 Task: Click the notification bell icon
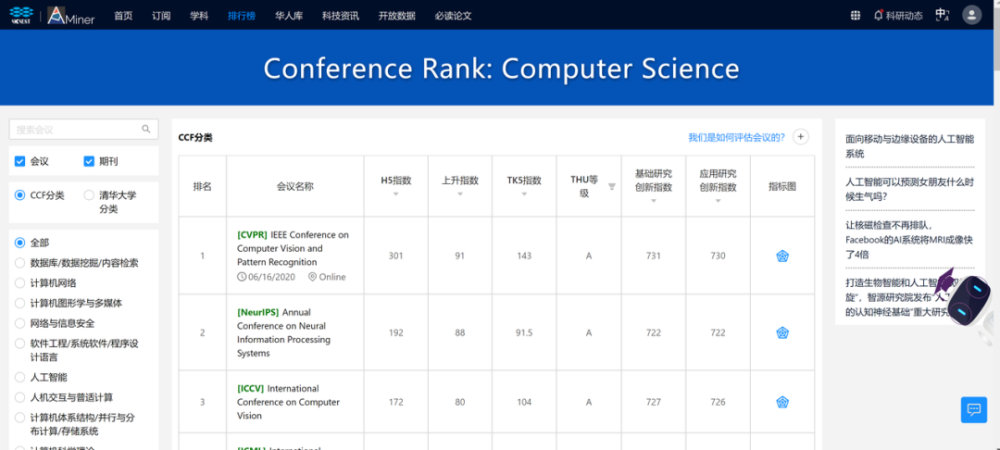point(878,15)
